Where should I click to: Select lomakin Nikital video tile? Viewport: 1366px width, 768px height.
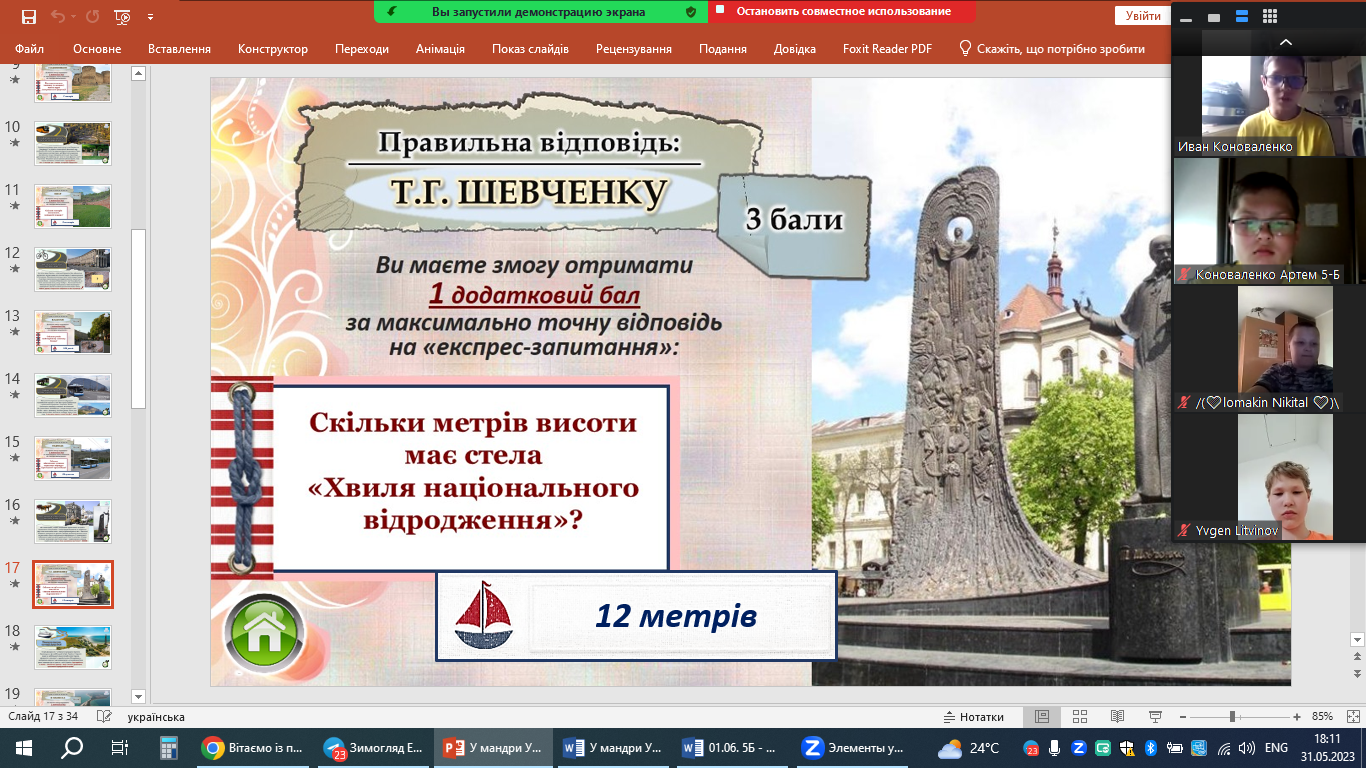[1269, 348]
